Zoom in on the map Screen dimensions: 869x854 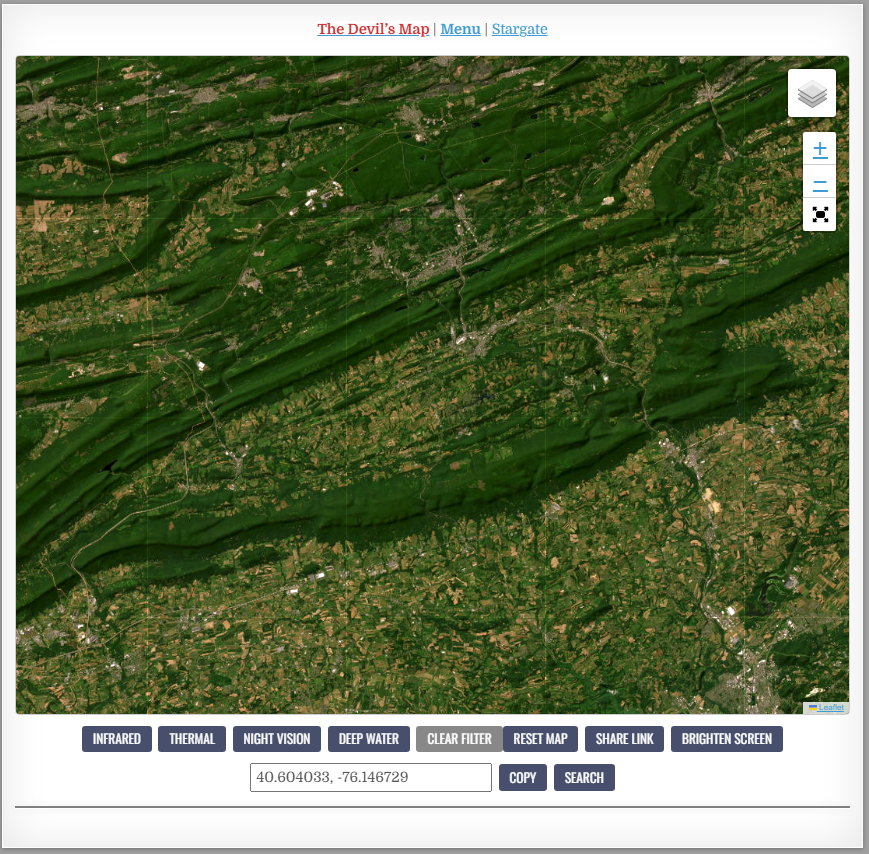point(819,150)
